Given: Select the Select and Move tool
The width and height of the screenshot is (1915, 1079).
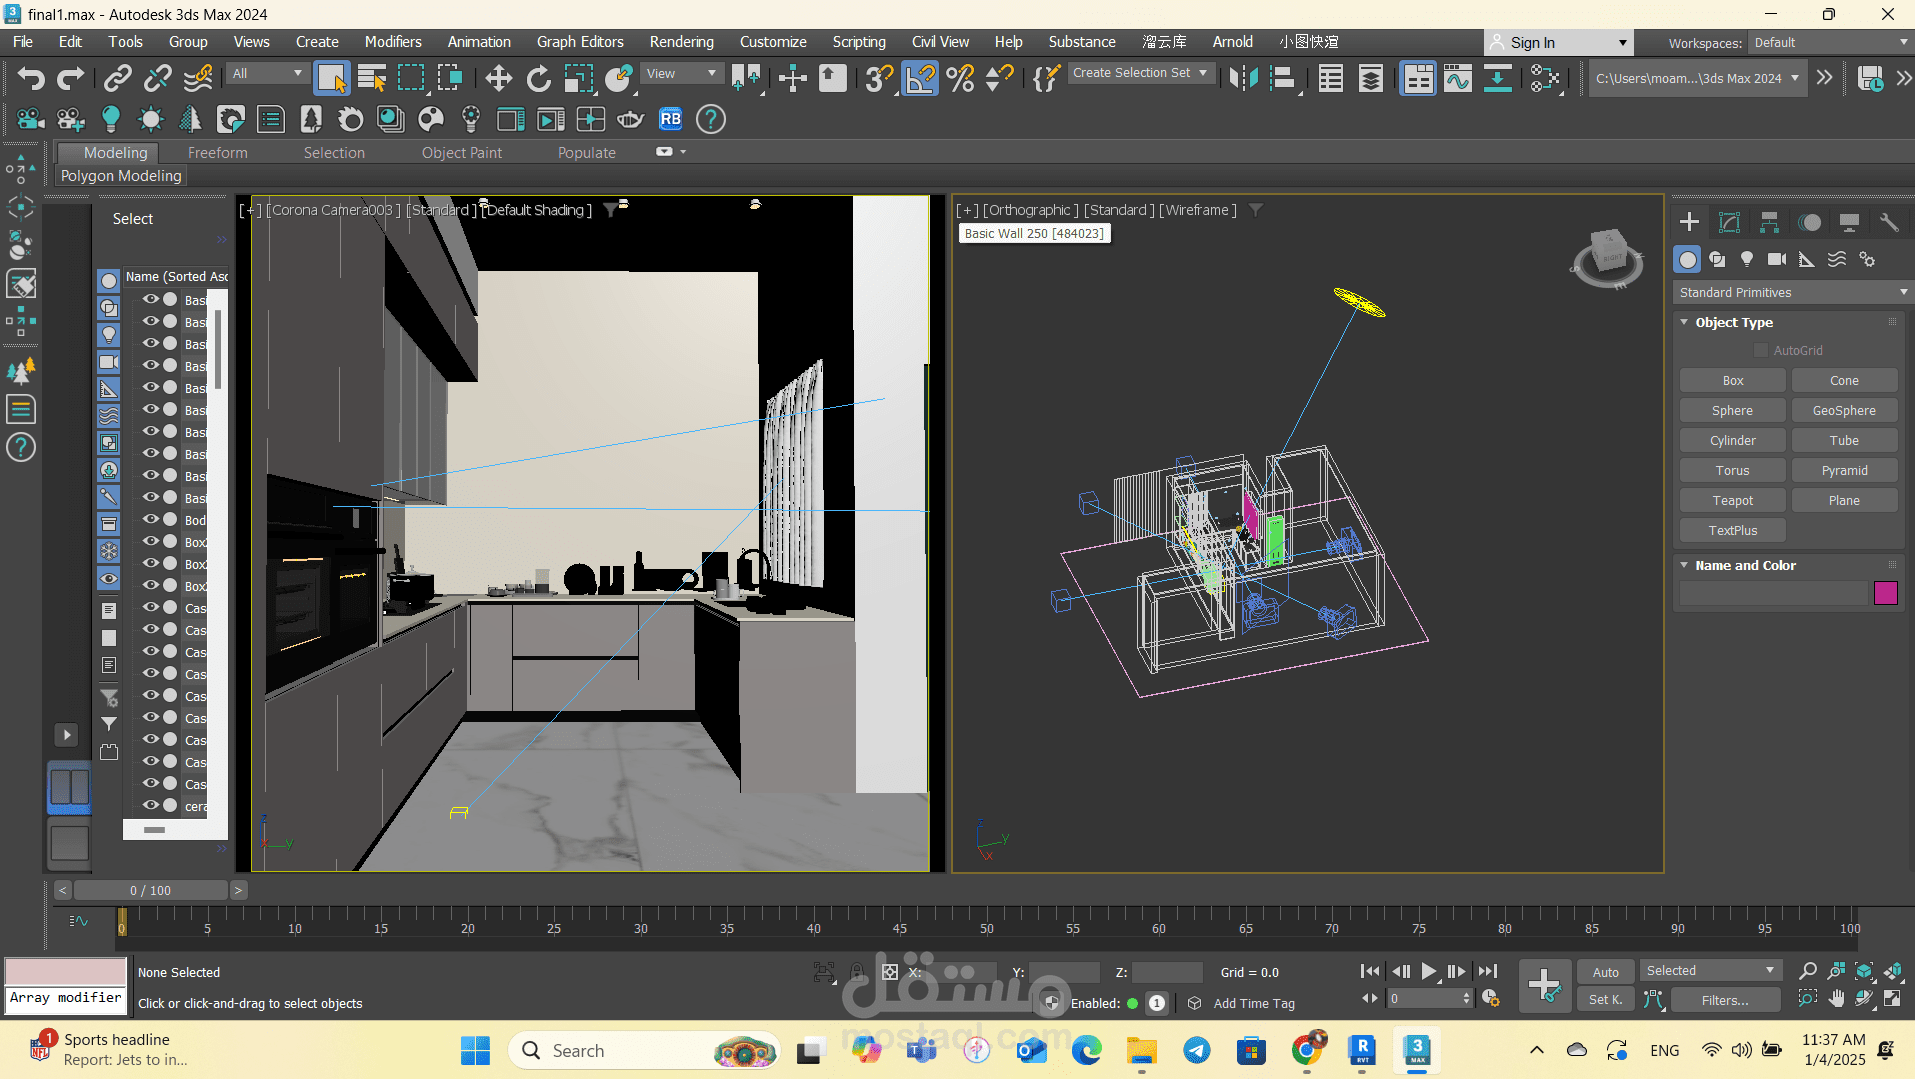Looking at the screenshot, I should [498, 78].
